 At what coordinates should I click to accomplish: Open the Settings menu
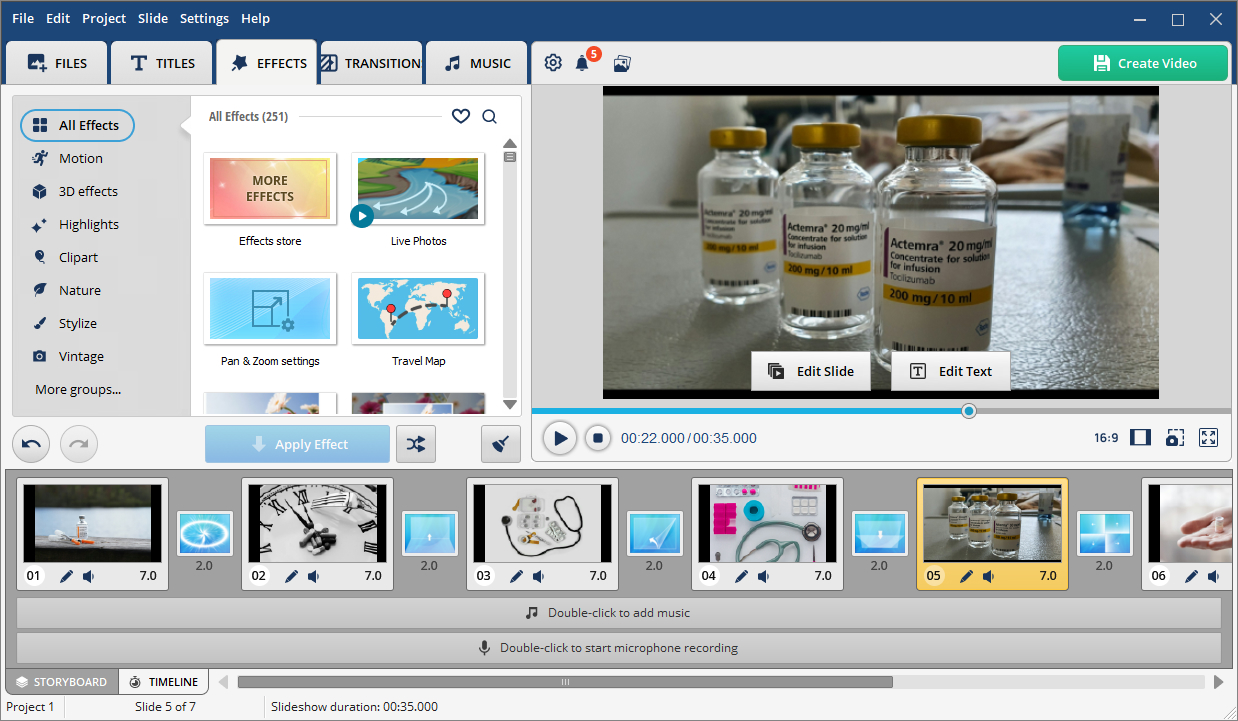204,18
